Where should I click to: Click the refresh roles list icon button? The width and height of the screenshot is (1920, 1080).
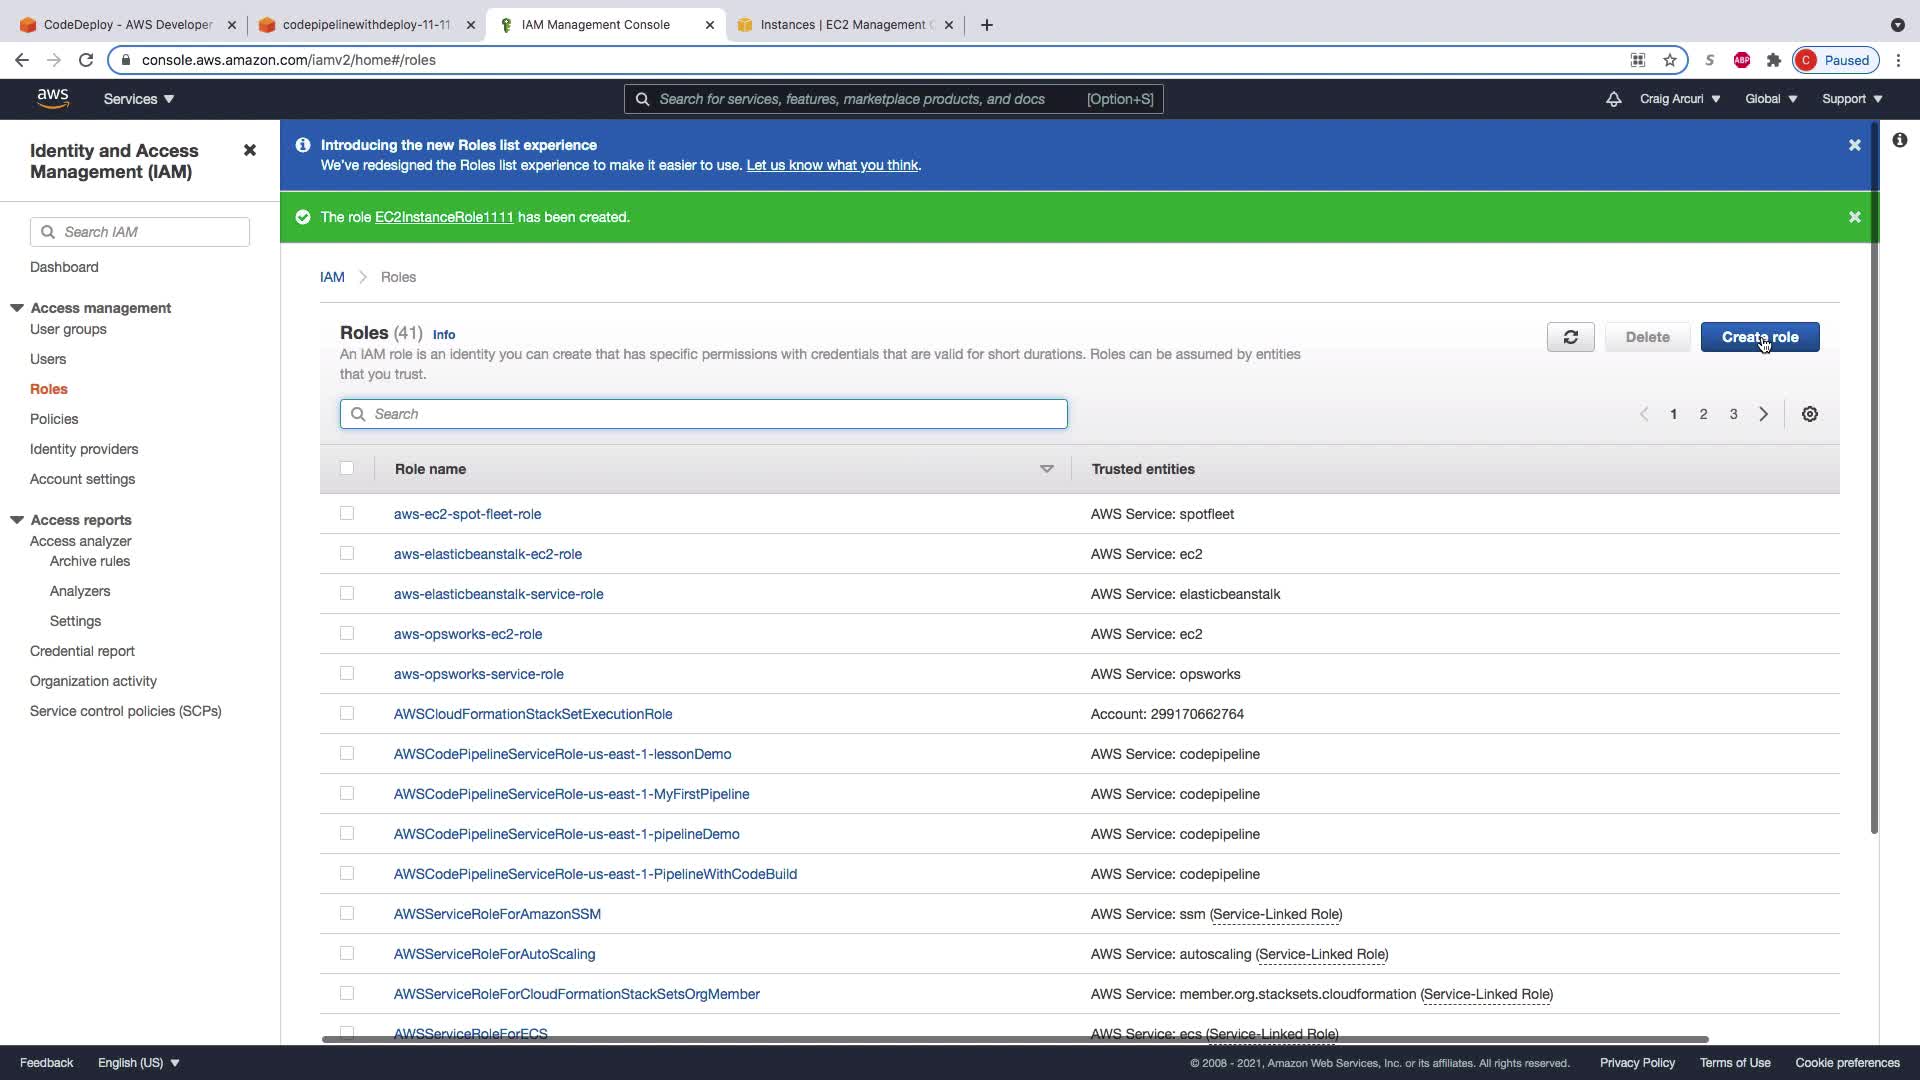1570,337
